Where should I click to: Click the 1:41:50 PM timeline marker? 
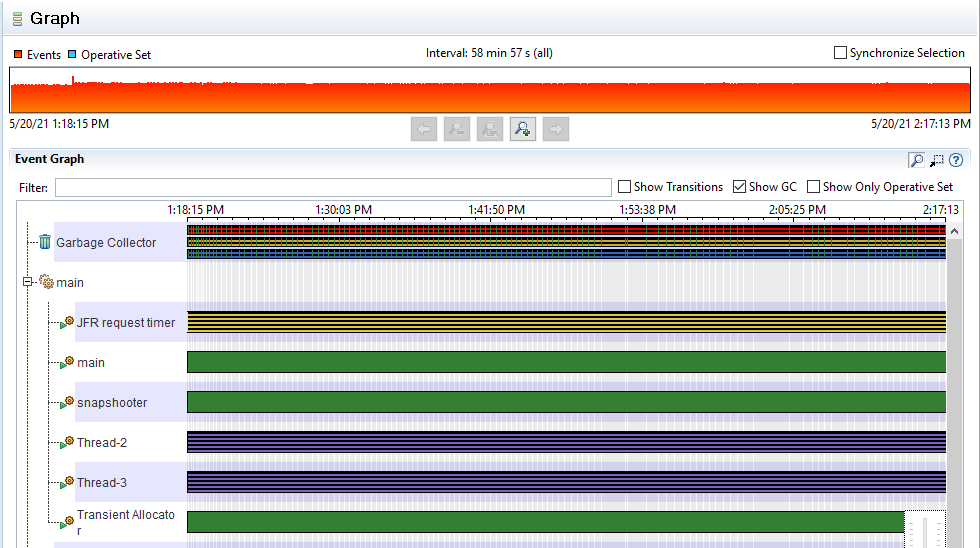pos(496,210)
